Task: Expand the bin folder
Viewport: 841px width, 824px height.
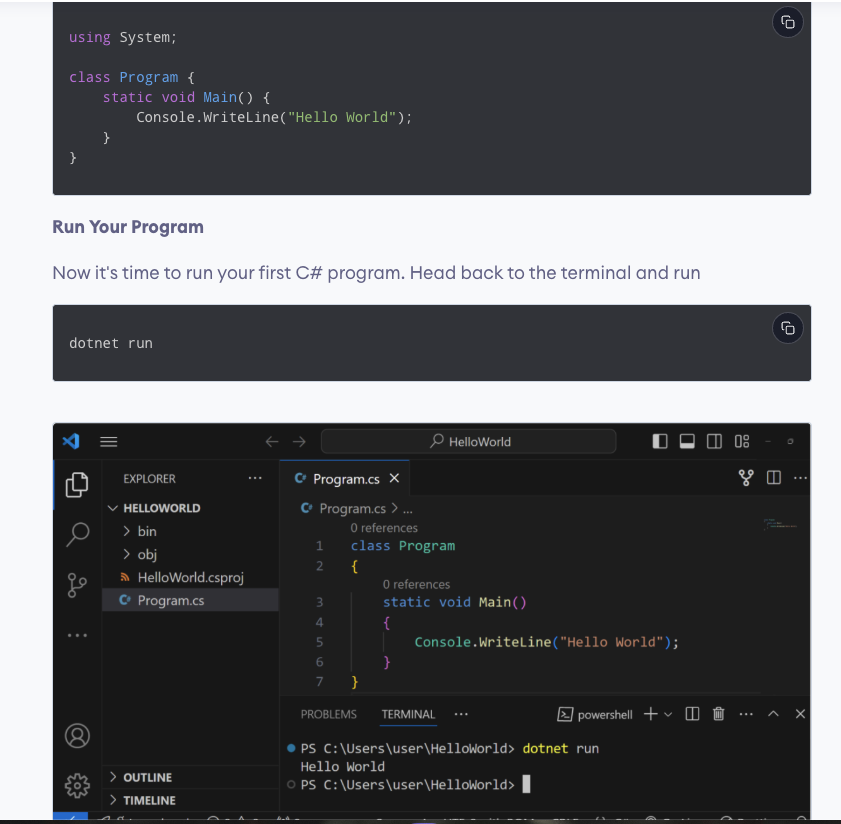Action: (x=146, y=531)
